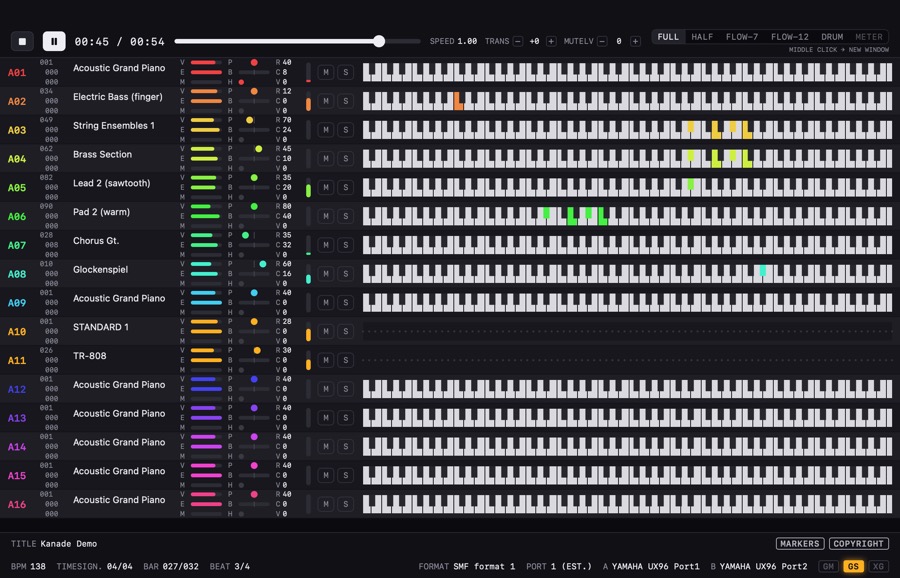Mute channel A14

(326, 447)
